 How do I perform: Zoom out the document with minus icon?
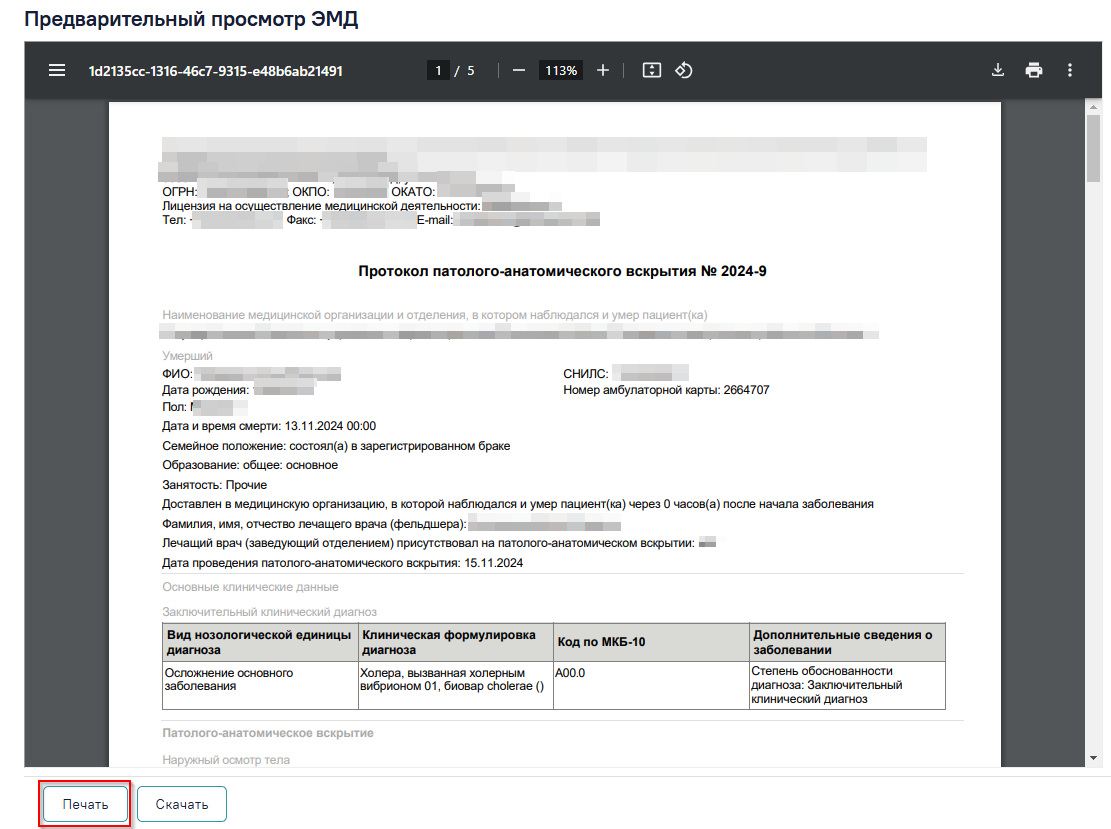pos(519,70)
